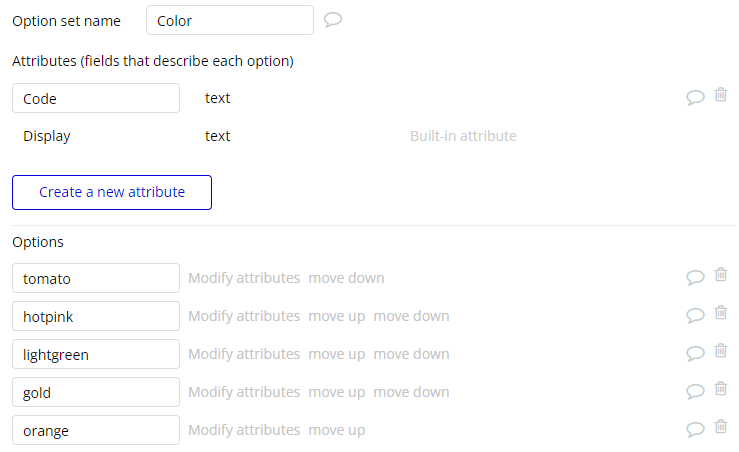The height and width of the screenshot is (452, 739).
Task: Open comment bubble for lightgreen option
Action: [x=695, y=354]
